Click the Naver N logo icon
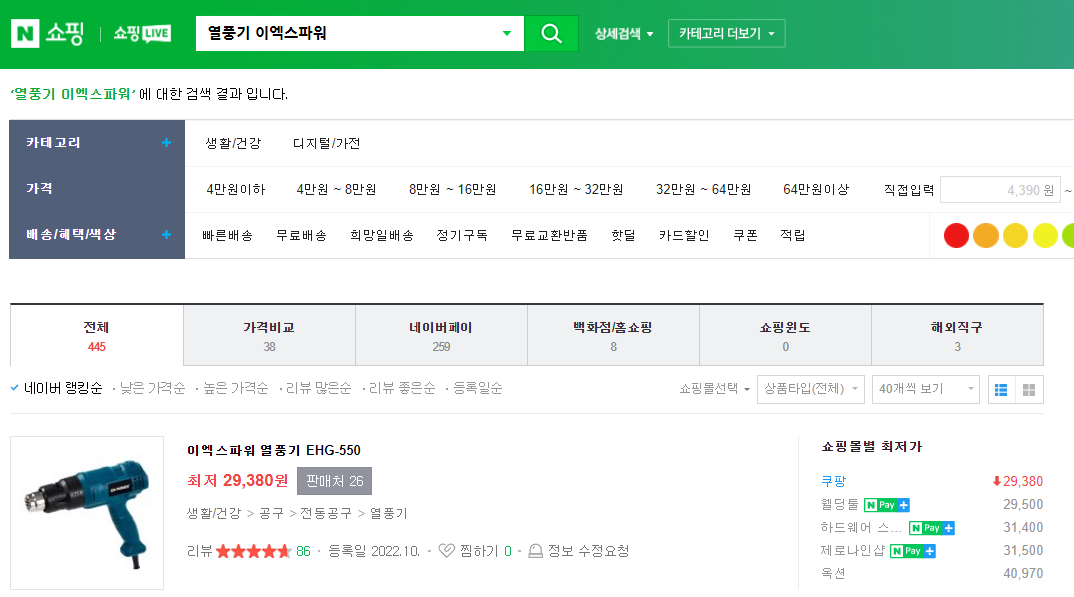 coord(25,33)
